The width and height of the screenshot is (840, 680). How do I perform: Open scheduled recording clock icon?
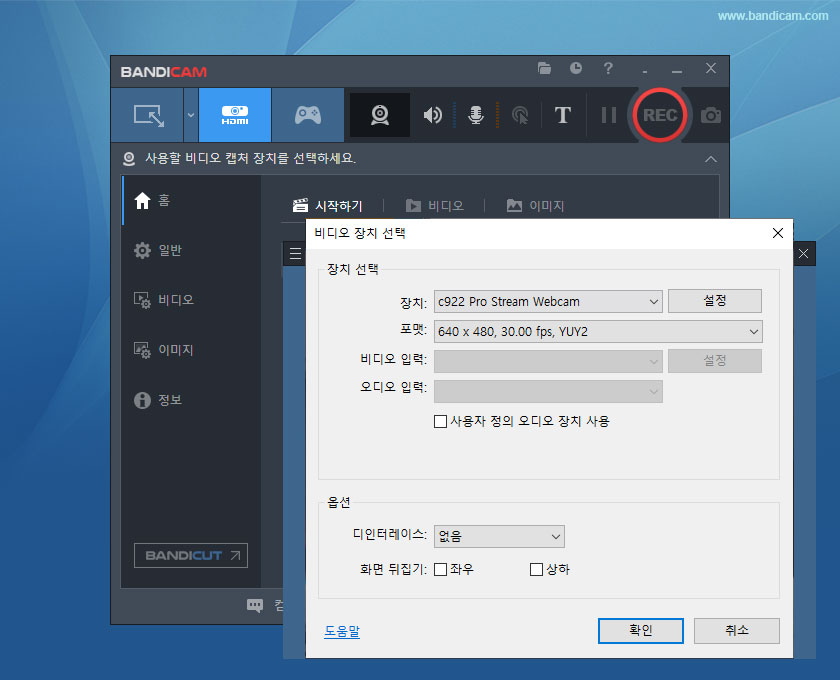pyautogui.click(x=576, y=68)
